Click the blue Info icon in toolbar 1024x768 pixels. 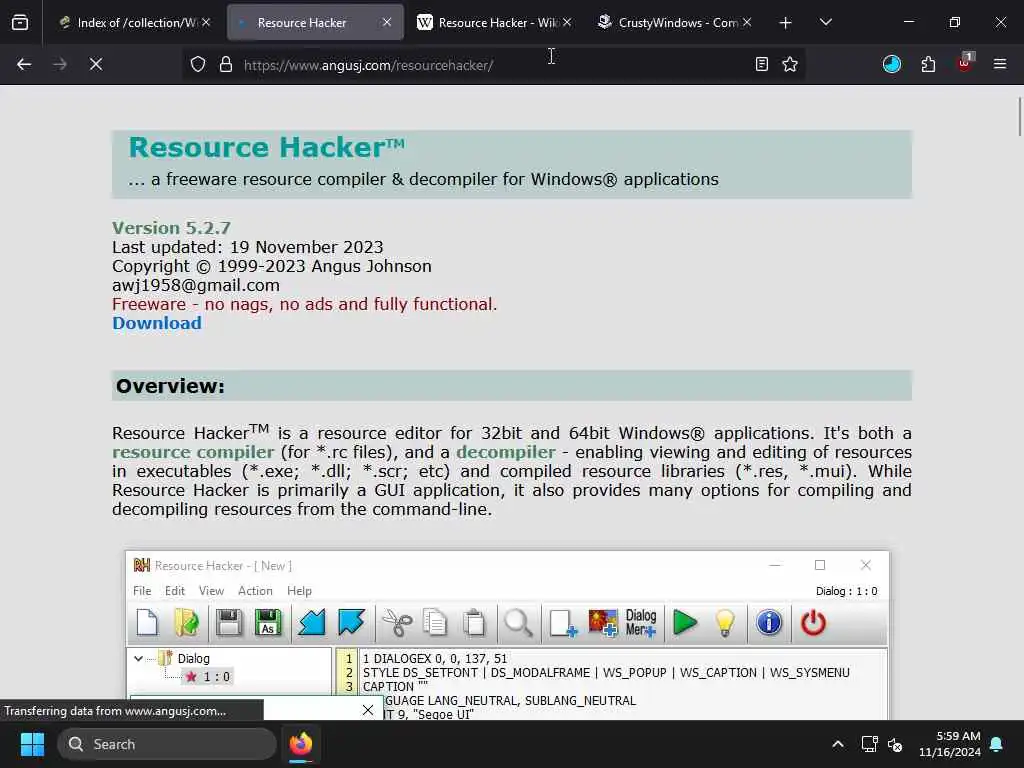coord(769,622)
